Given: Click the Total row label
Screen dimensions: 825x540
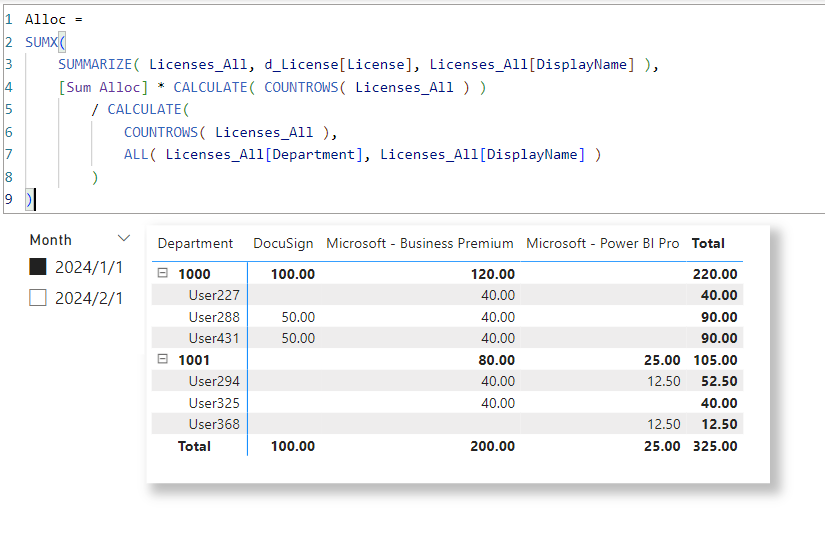Looking at the screenshot, I should coord(194,446).
